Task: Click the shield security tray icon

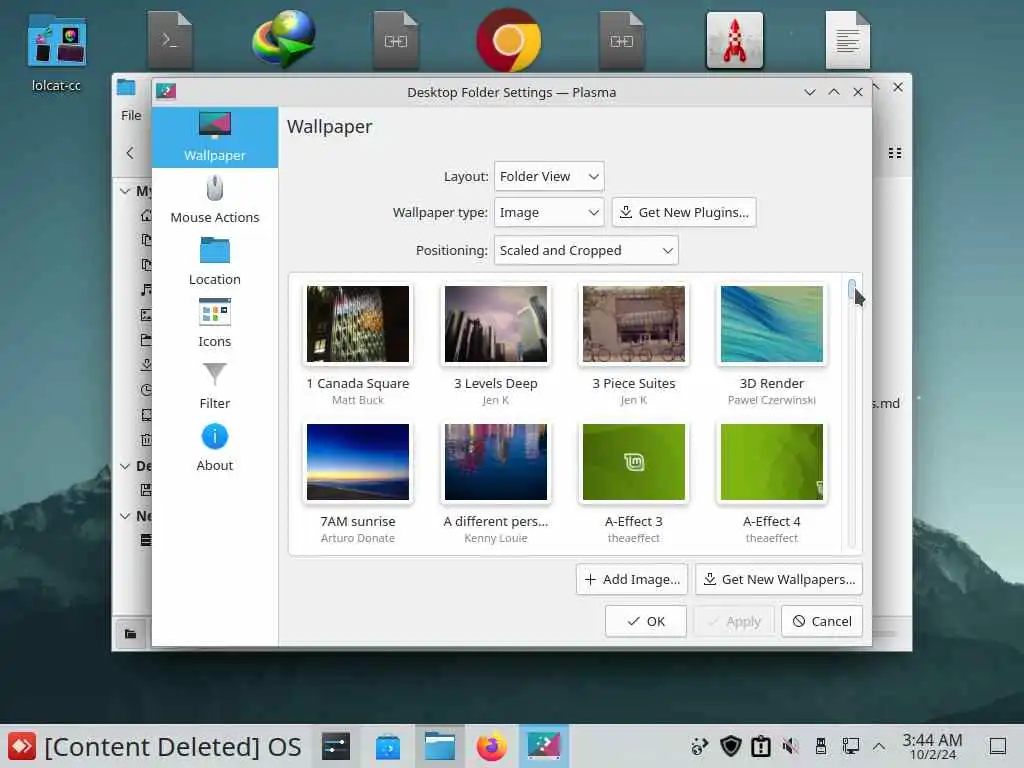Action: 730,746
